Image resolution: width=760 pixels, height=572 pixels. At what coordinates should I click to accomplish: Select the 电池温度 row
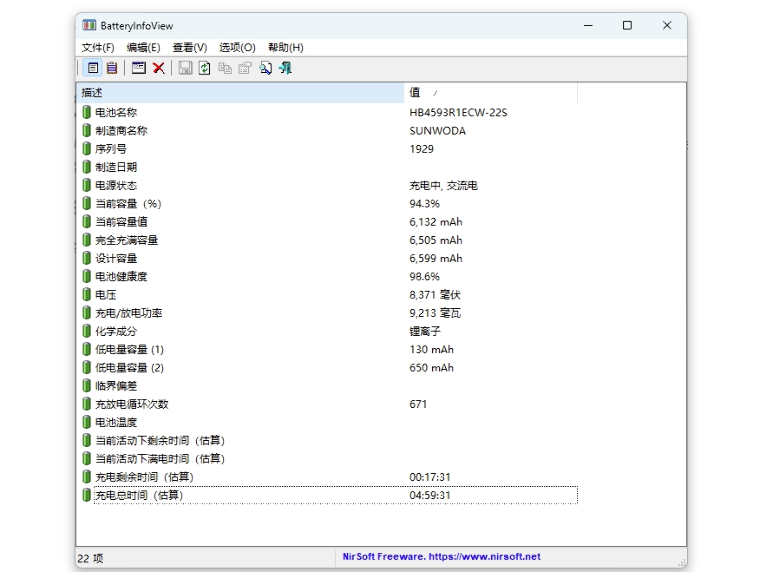[330, 423]
